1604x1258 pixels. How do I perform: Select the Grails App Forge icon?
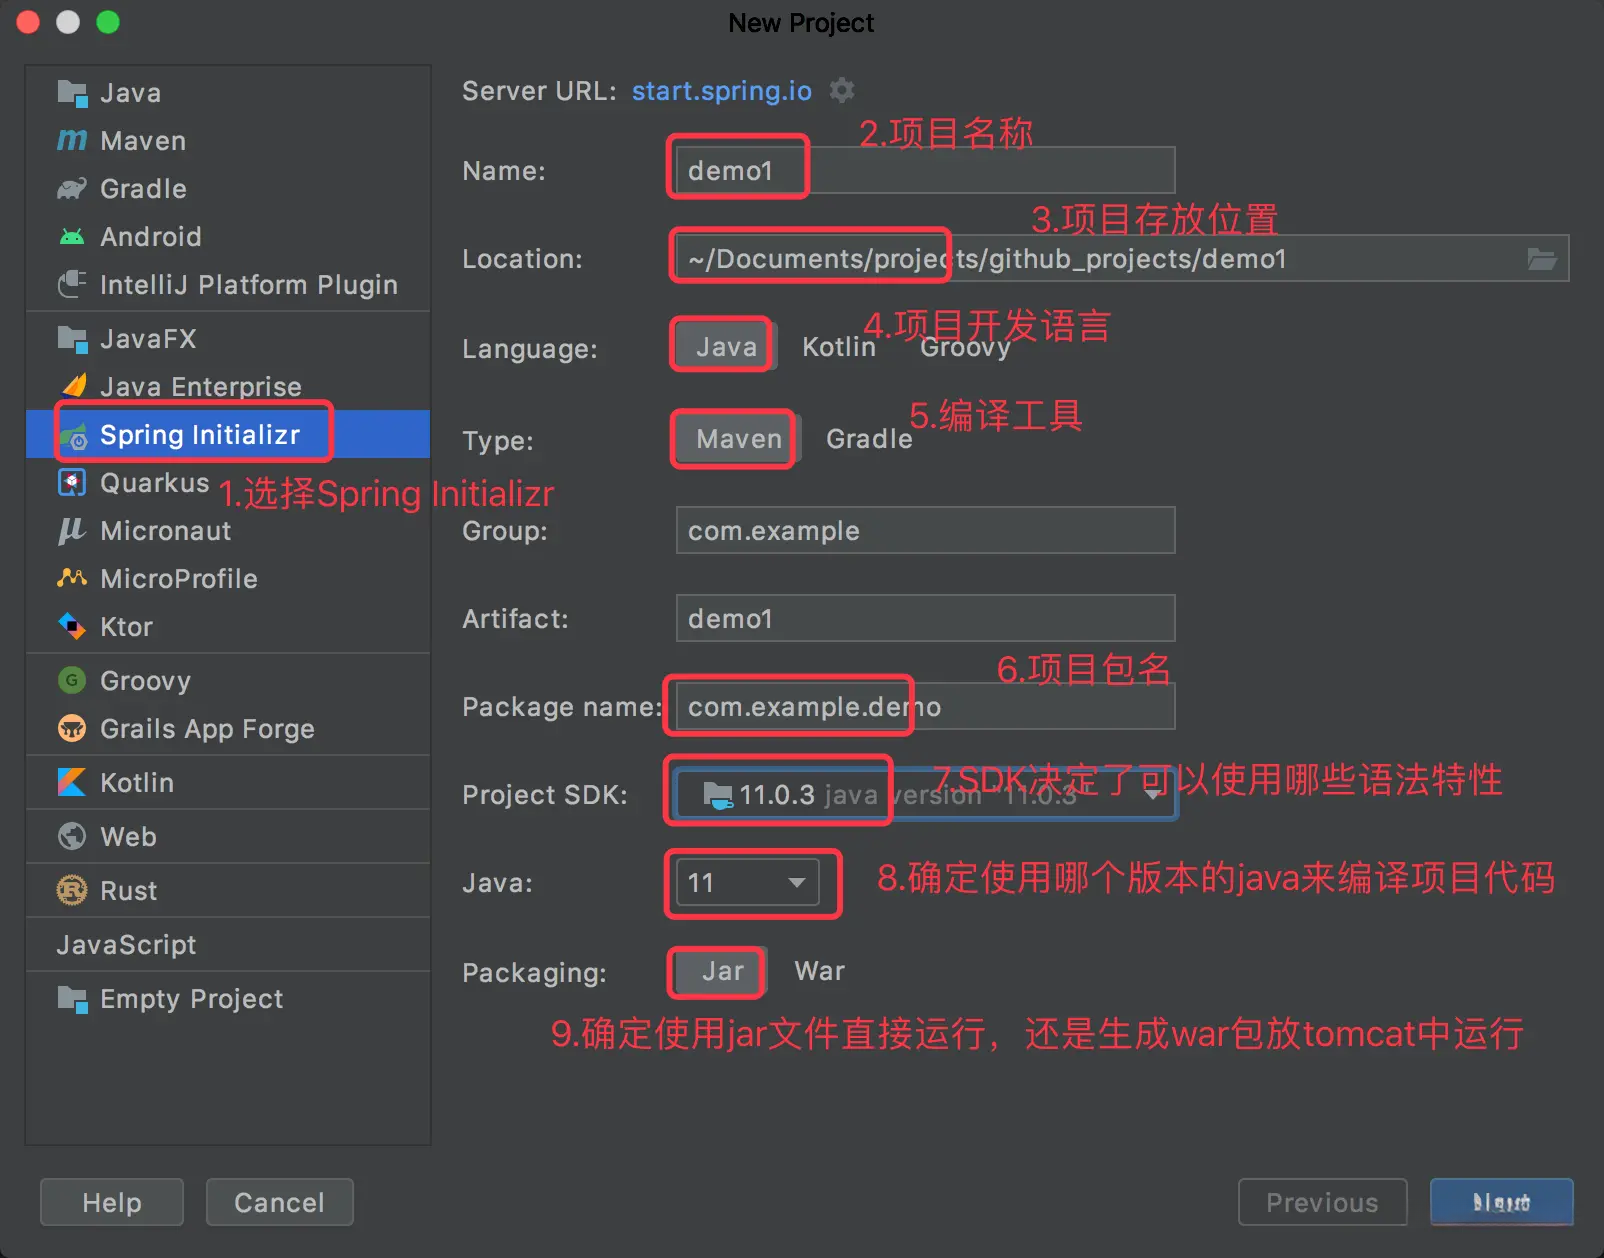pos(72,729)
